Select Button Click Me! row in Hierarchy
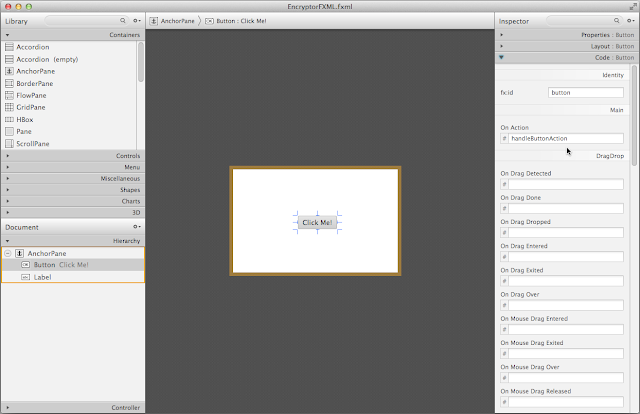640x414 pixels. 73,265
